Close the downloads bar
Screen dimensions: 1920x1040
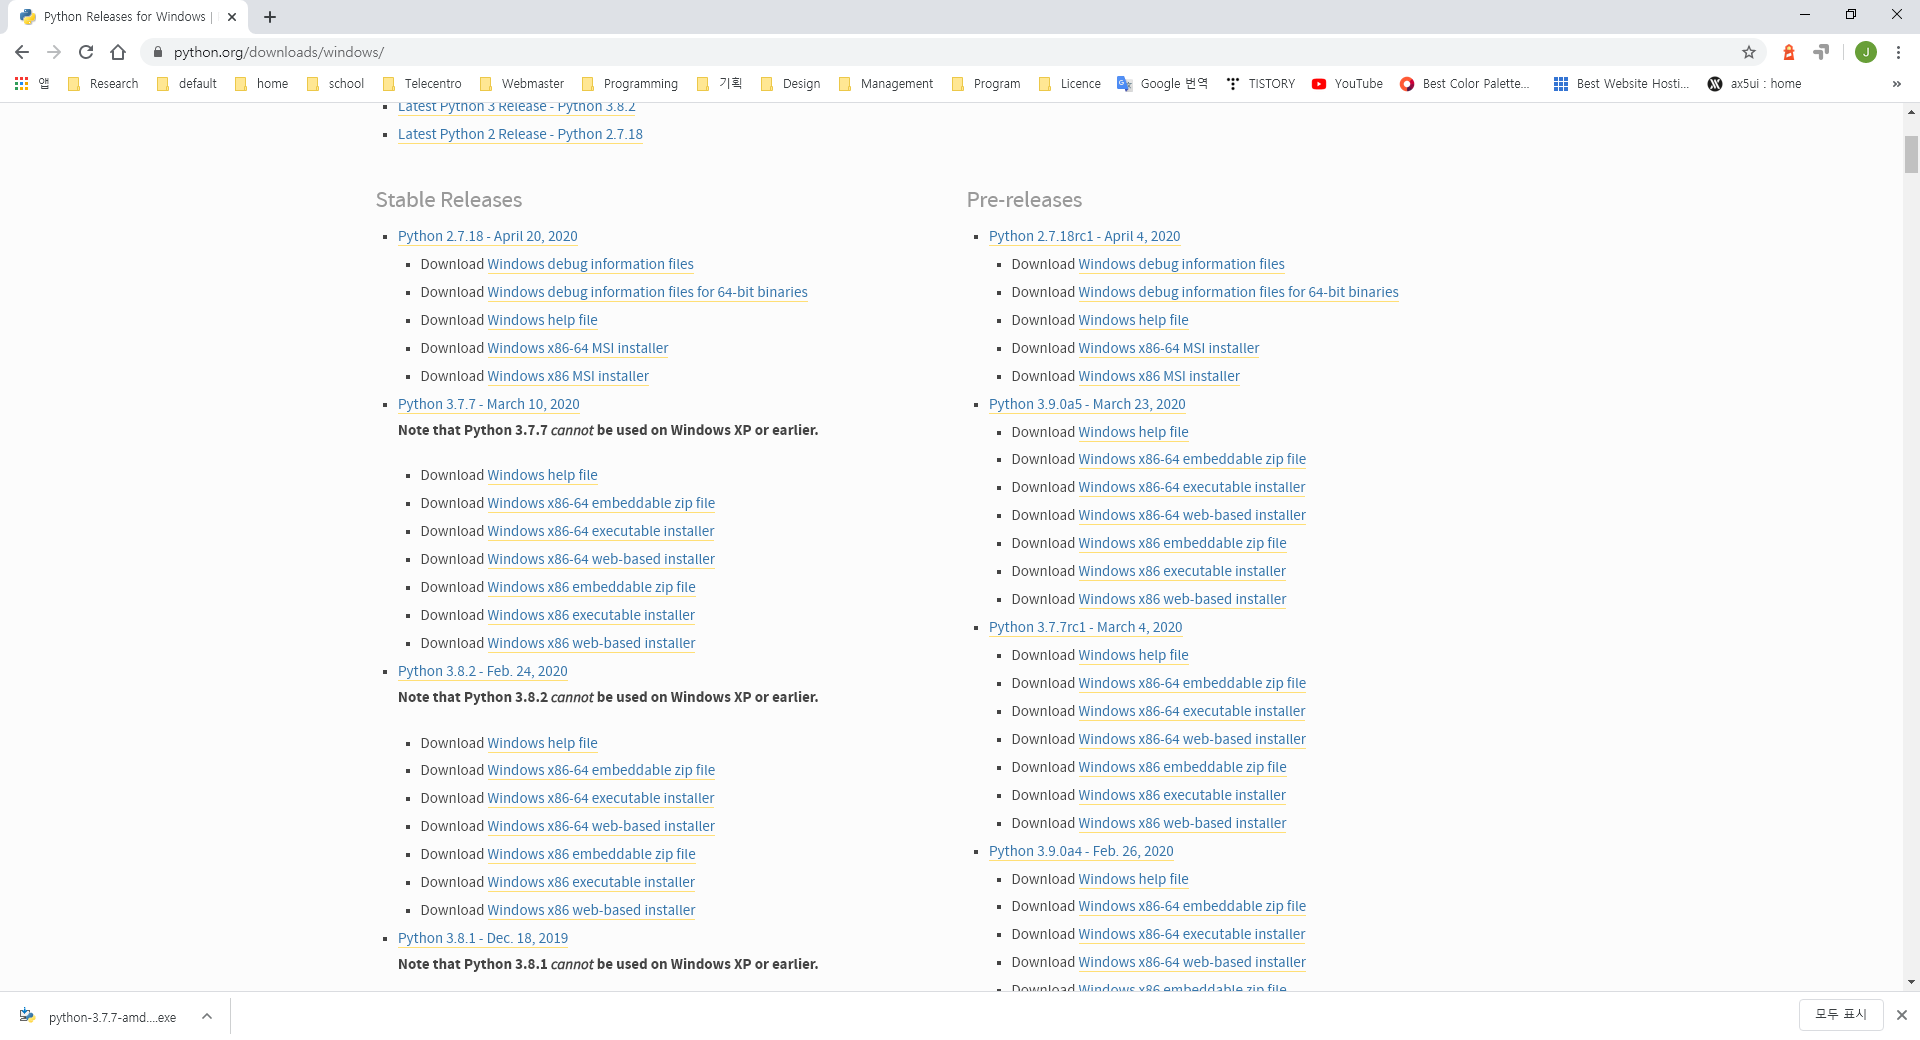pyautogui.click(x=1901, y=1015)
